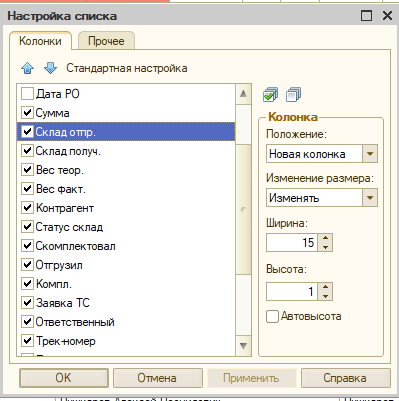Uncheck the Контрагент column
This screenshot has height=401, width=399.
pos(27,208)
